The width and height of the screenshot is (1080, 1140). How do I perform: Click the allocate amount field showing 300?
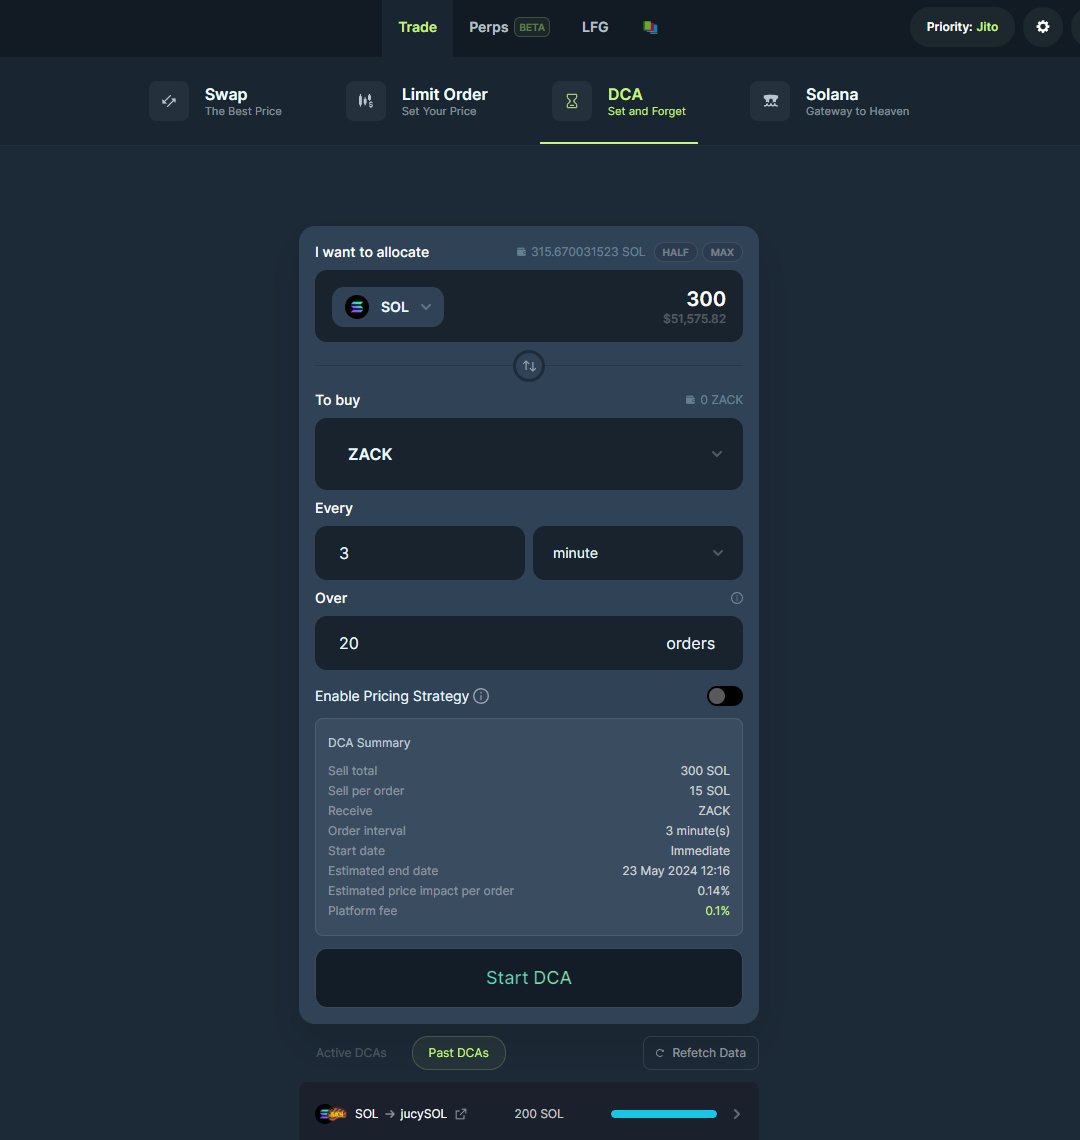705,299
